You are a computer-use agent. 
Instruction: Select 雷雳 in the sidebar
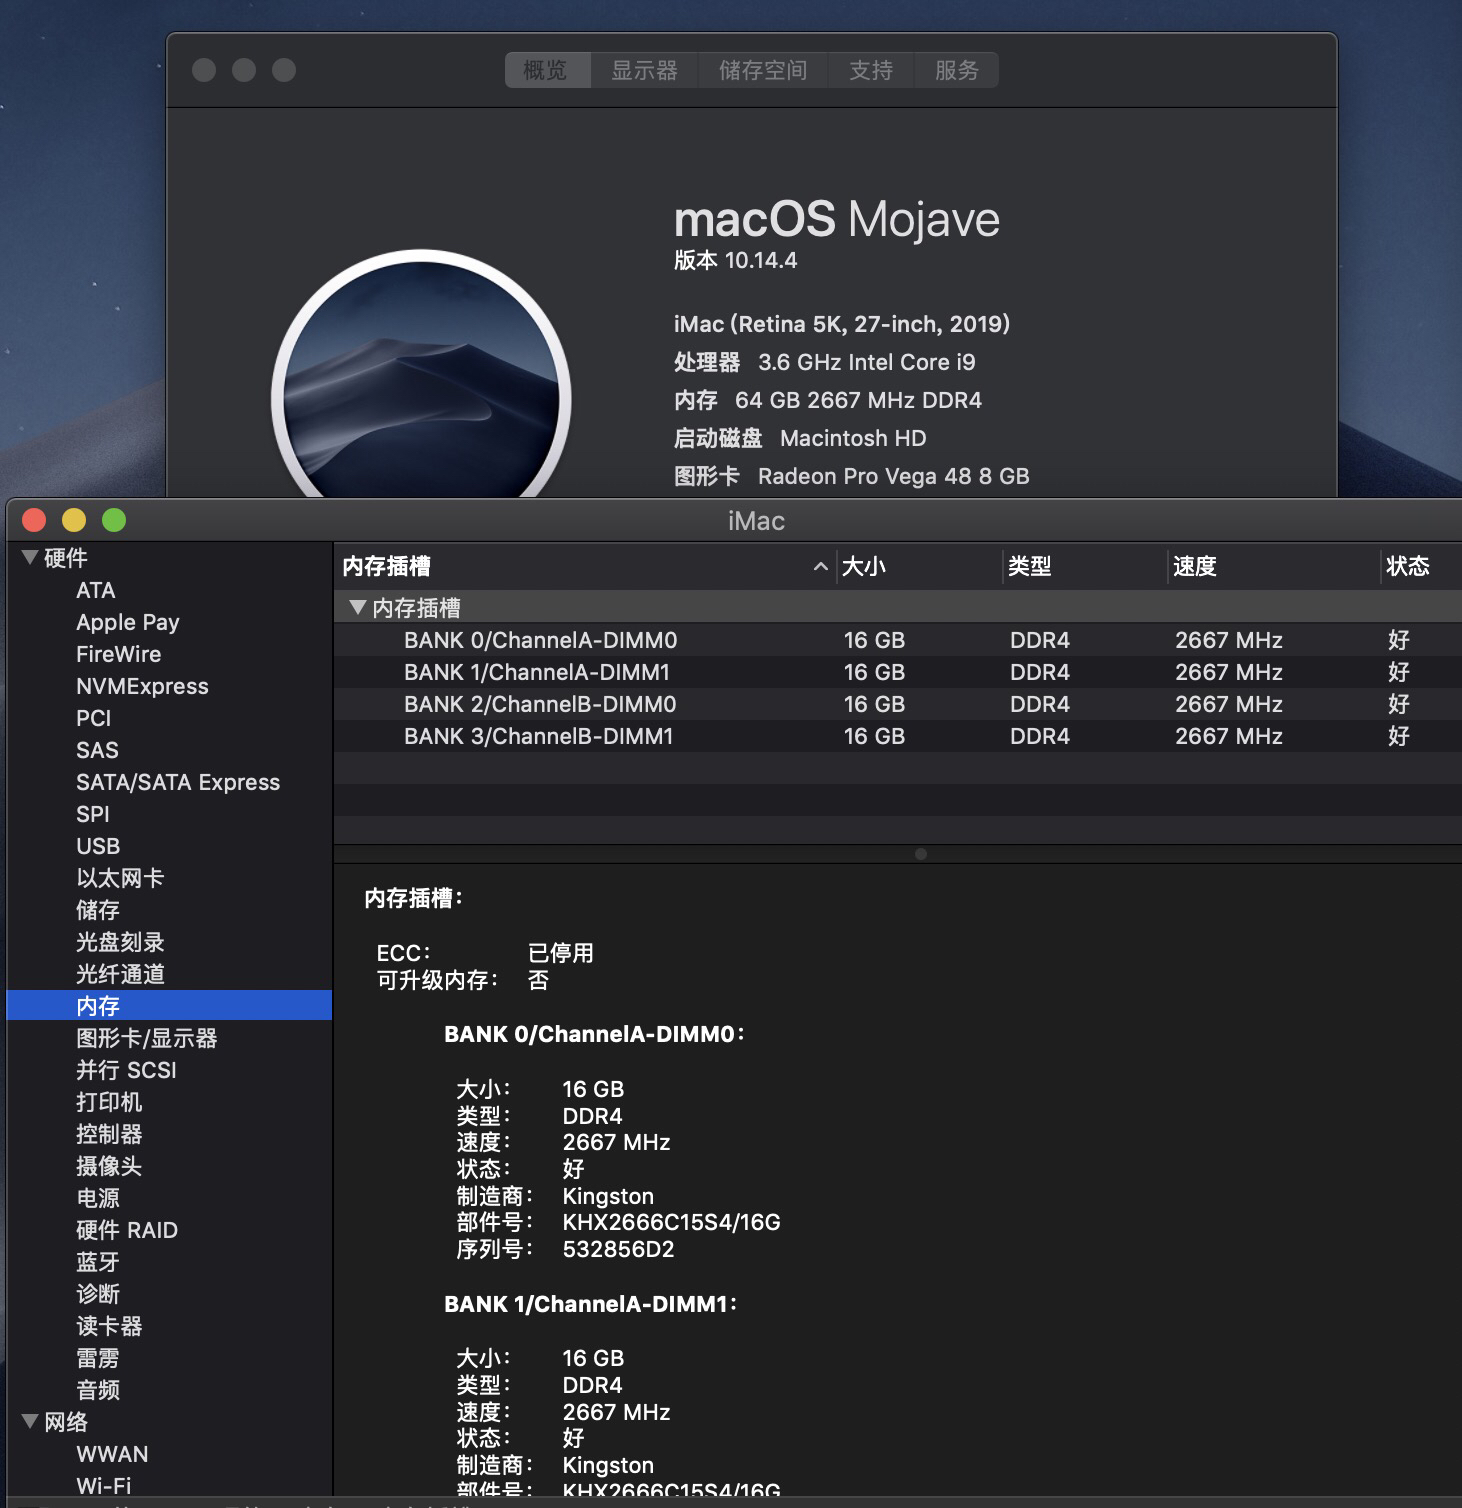tap(98, 1358)
